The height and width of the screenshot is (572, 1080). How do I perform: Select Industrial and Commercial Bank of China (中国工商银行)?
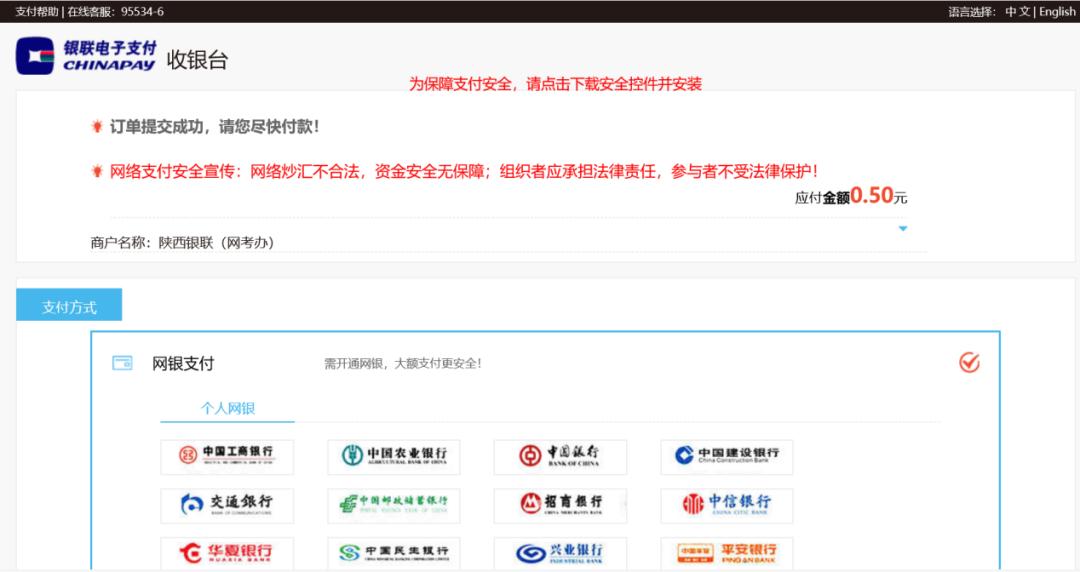tap(227, 457)
